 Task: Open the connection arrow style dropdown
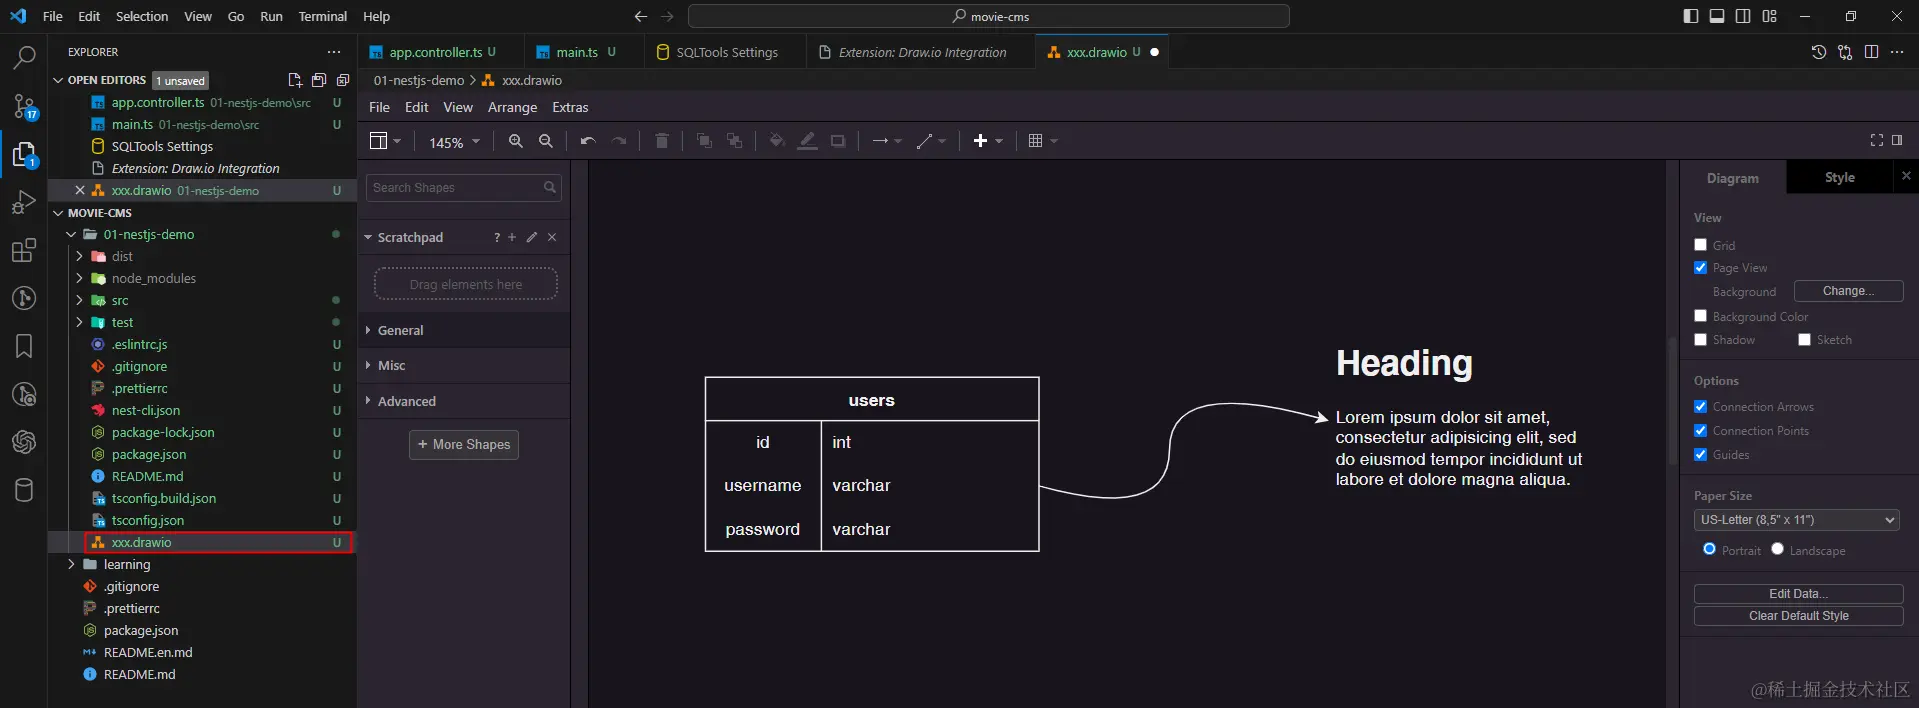click(x=887, y=141)
